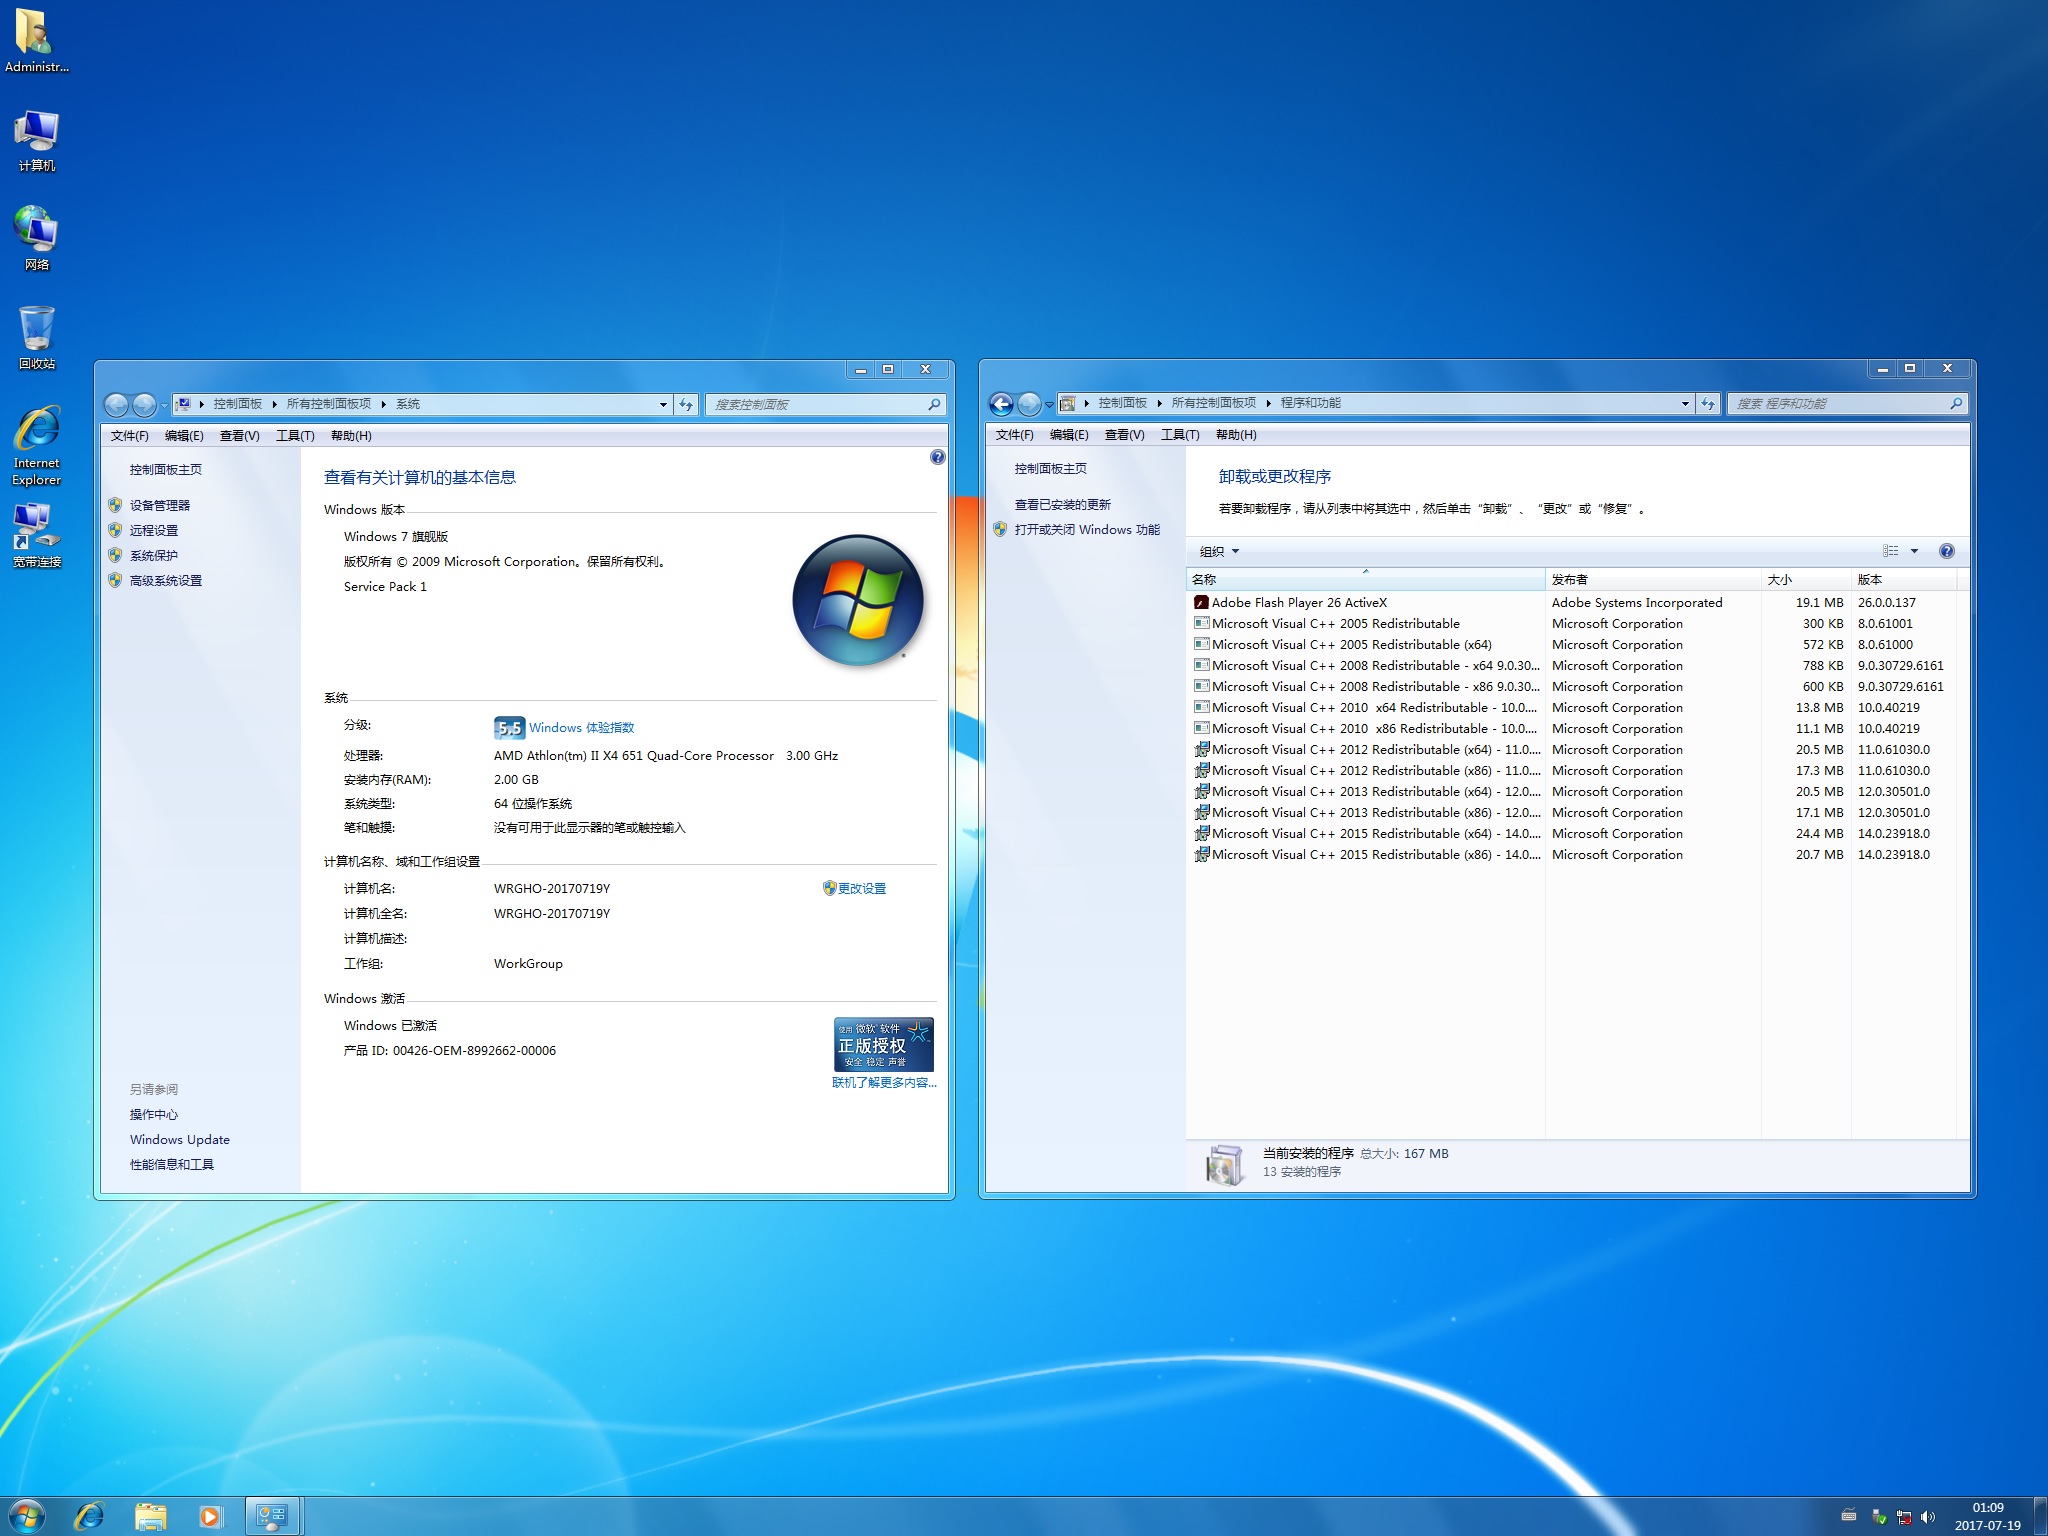Click the 设备管理器 Device Manager link
Screen dimensions: 2048x1536
click(159, 506)
